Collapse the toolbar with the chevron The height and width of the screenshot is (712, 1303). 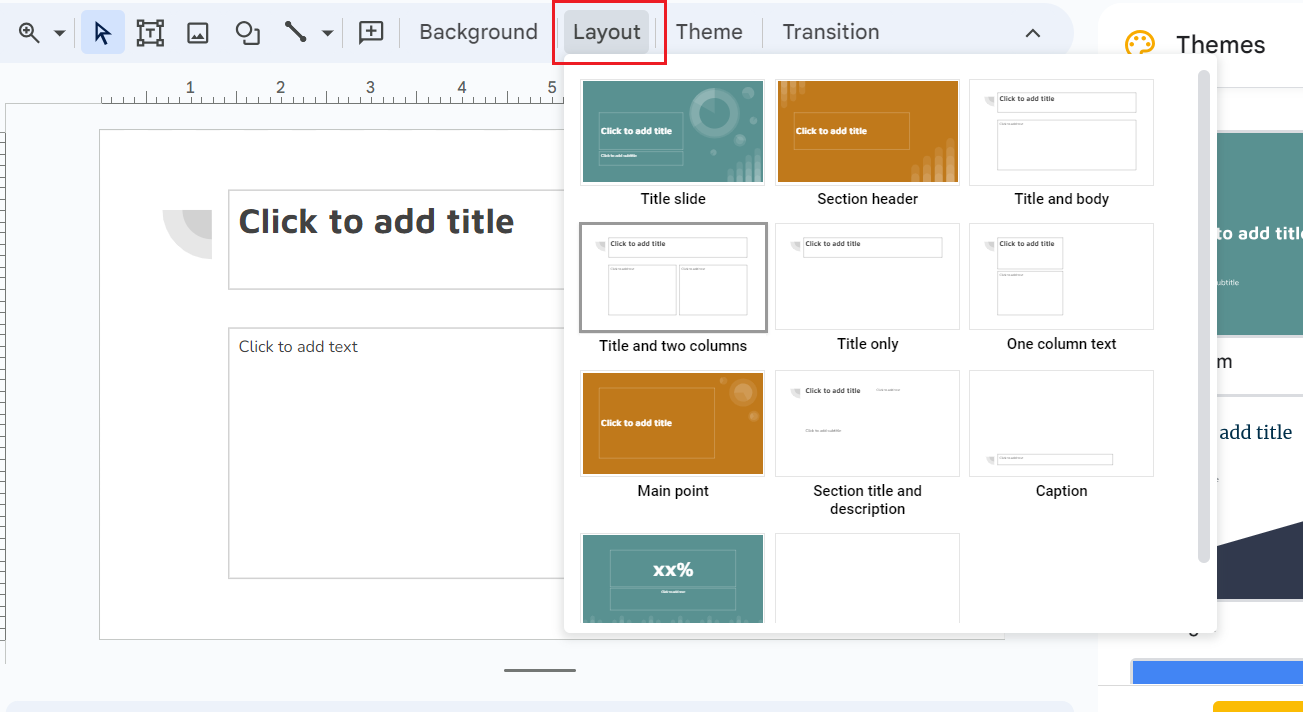coord(1032,31)
